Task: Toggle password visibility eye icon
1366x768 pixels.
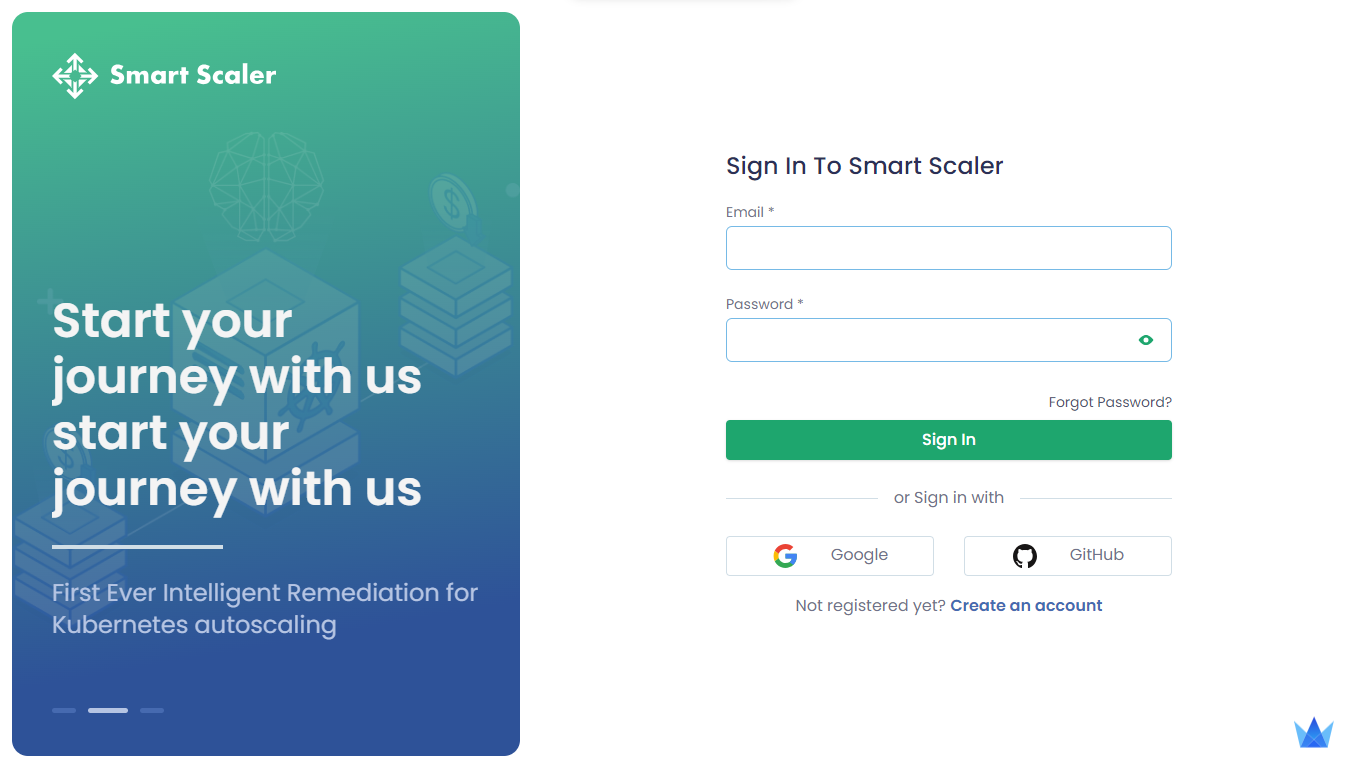Action: point(1146,340)
